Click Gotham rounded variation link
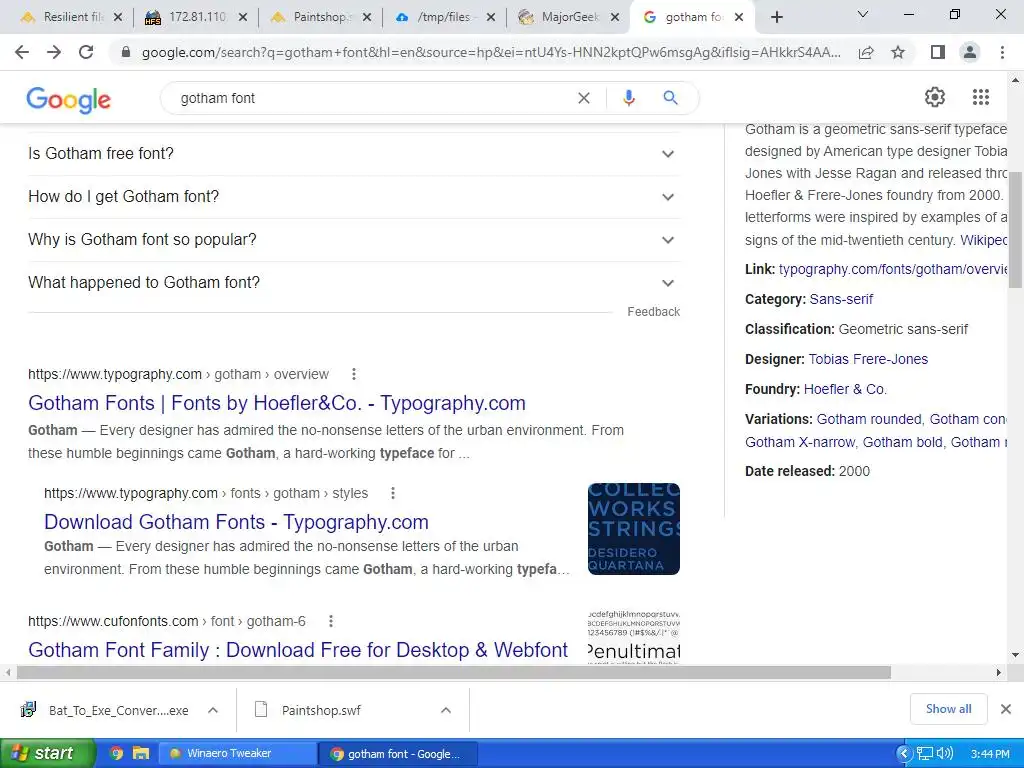This screenshot has width=1024, height=768. click(x=869, y=419)
